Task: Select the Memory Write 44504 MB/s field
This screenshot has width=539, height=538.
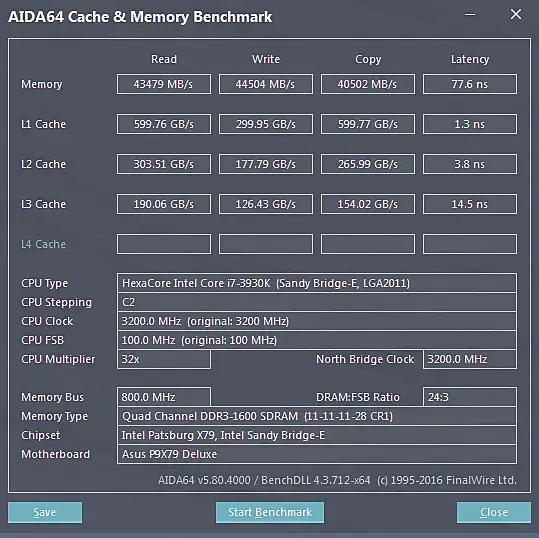Action: (x=266, y=84)
